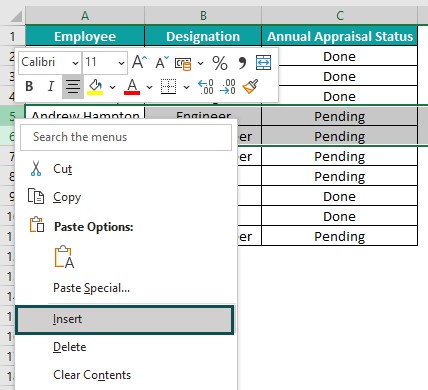The width and height of the screenshot is (428, 390).
Task: Apply accounting number format icon
Action: tap(183, 63)
